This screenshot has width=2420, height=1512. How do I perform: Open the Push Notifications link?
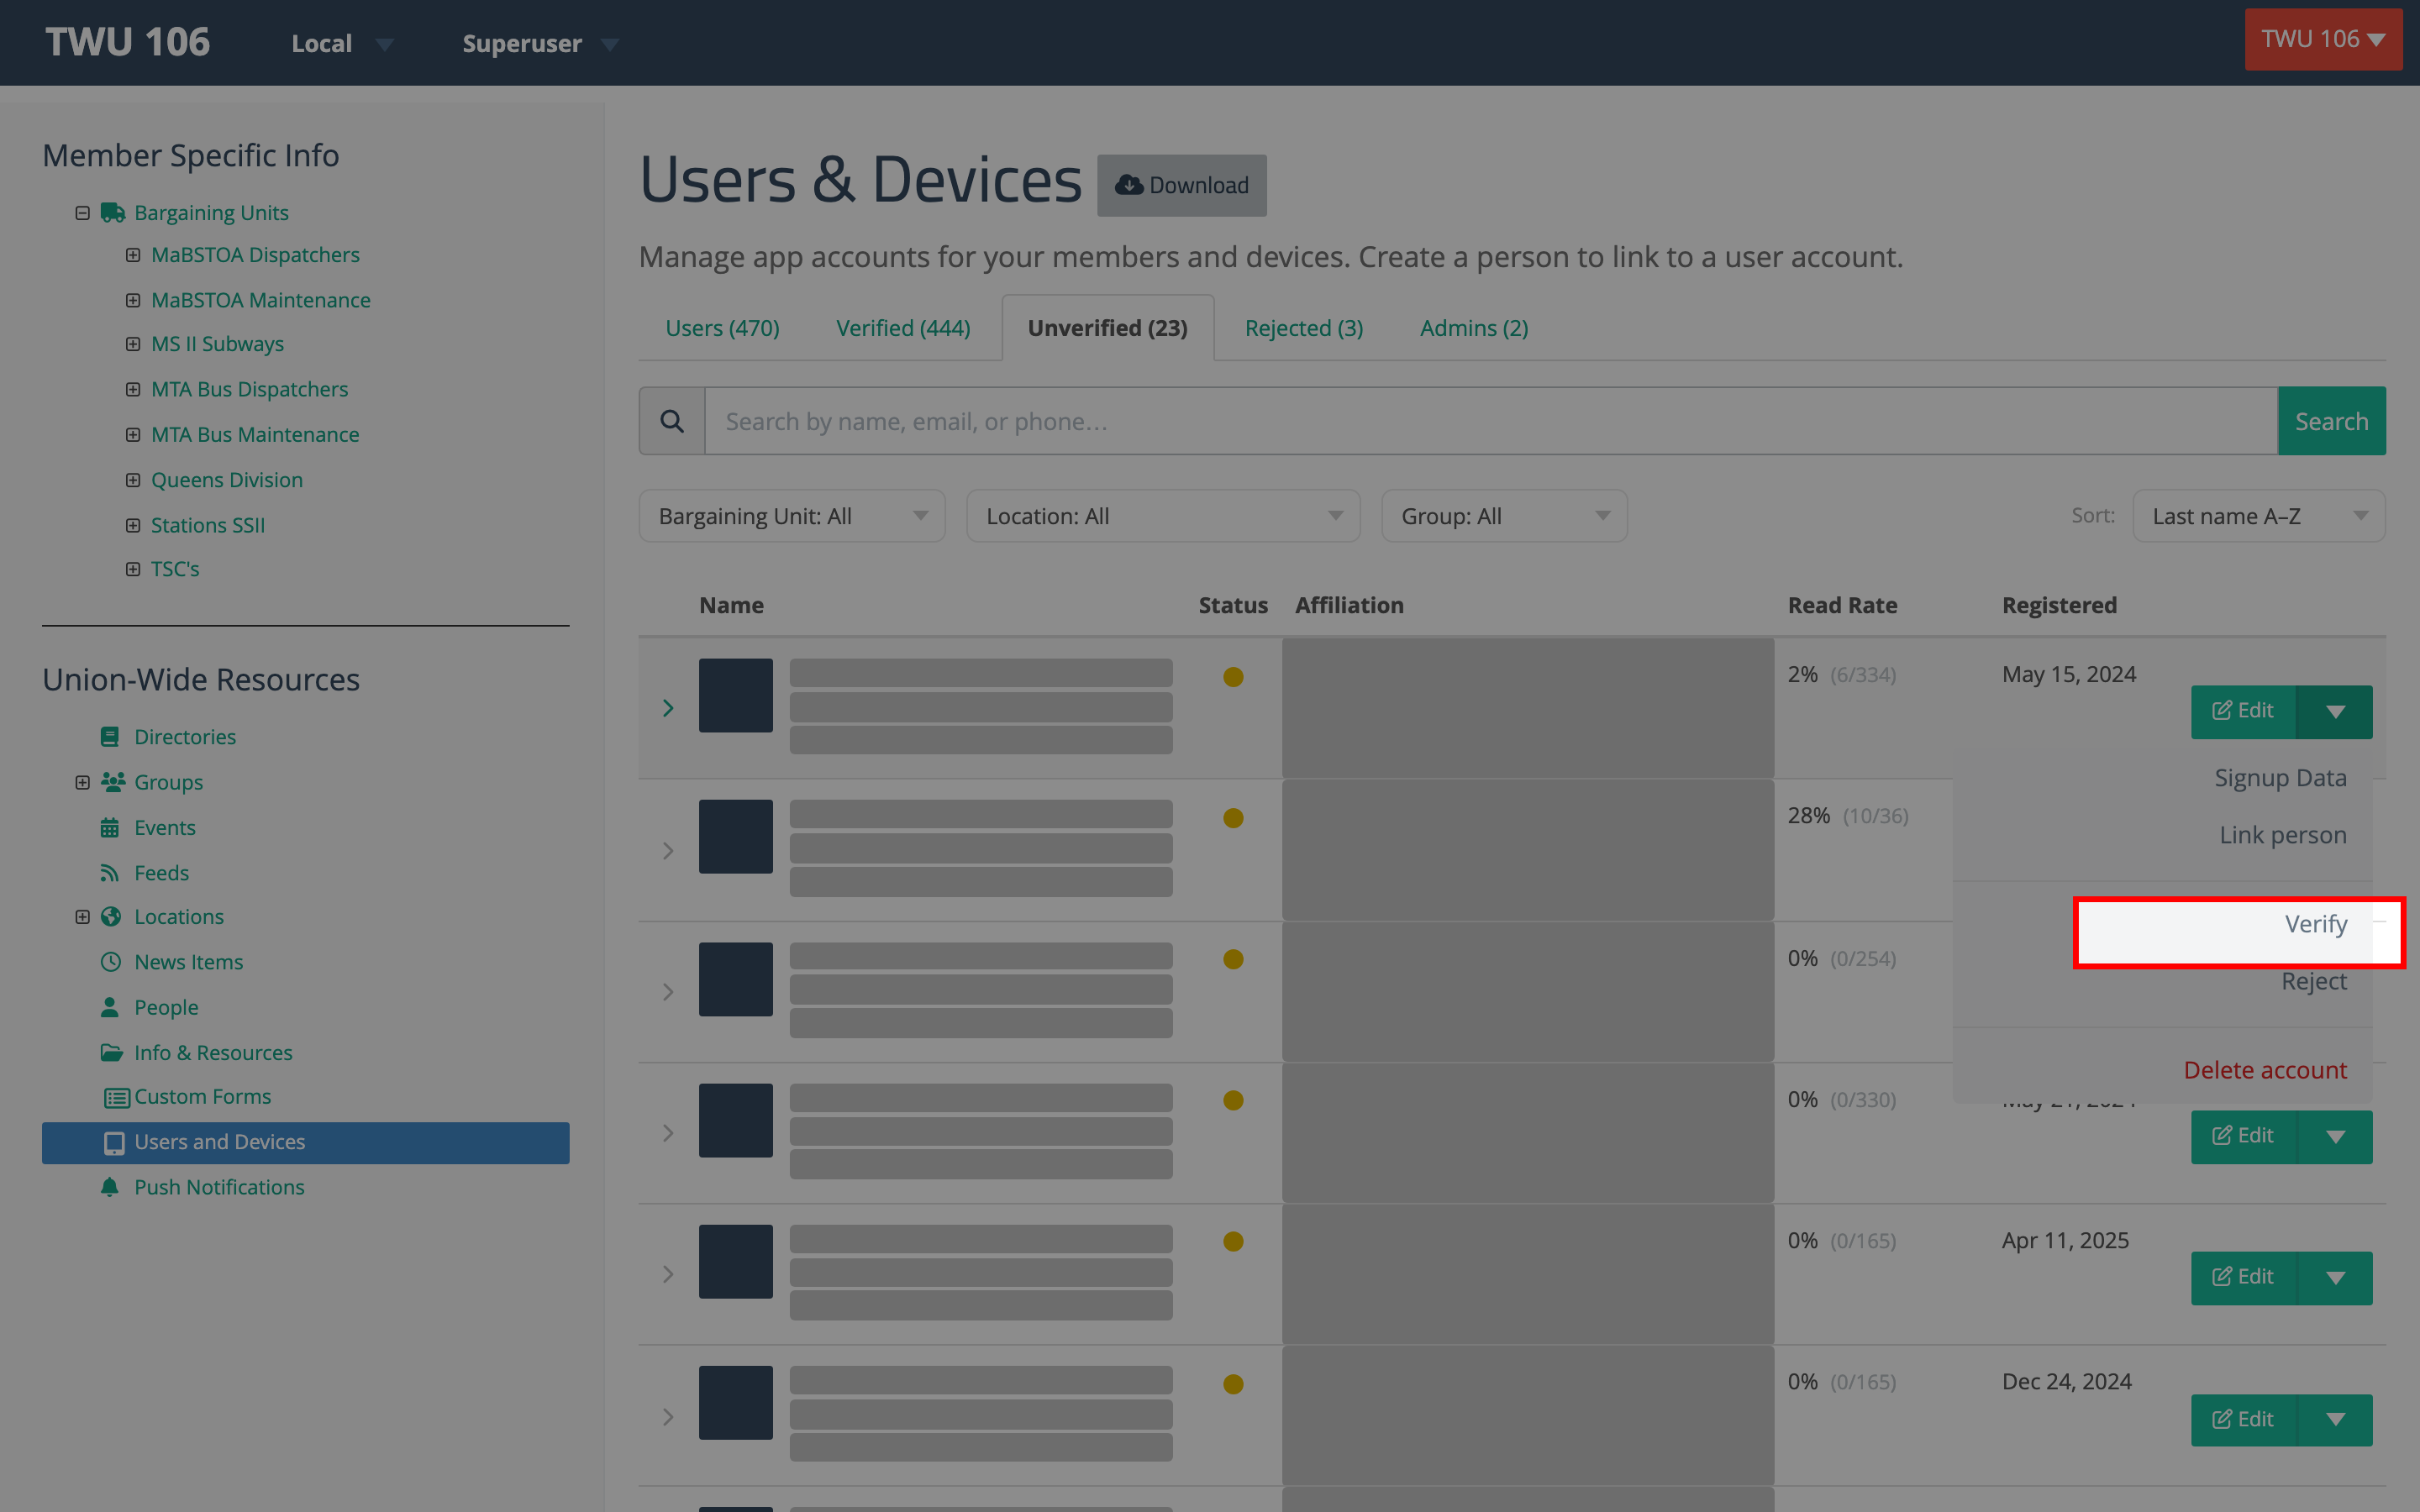(x=219, y=1187)
